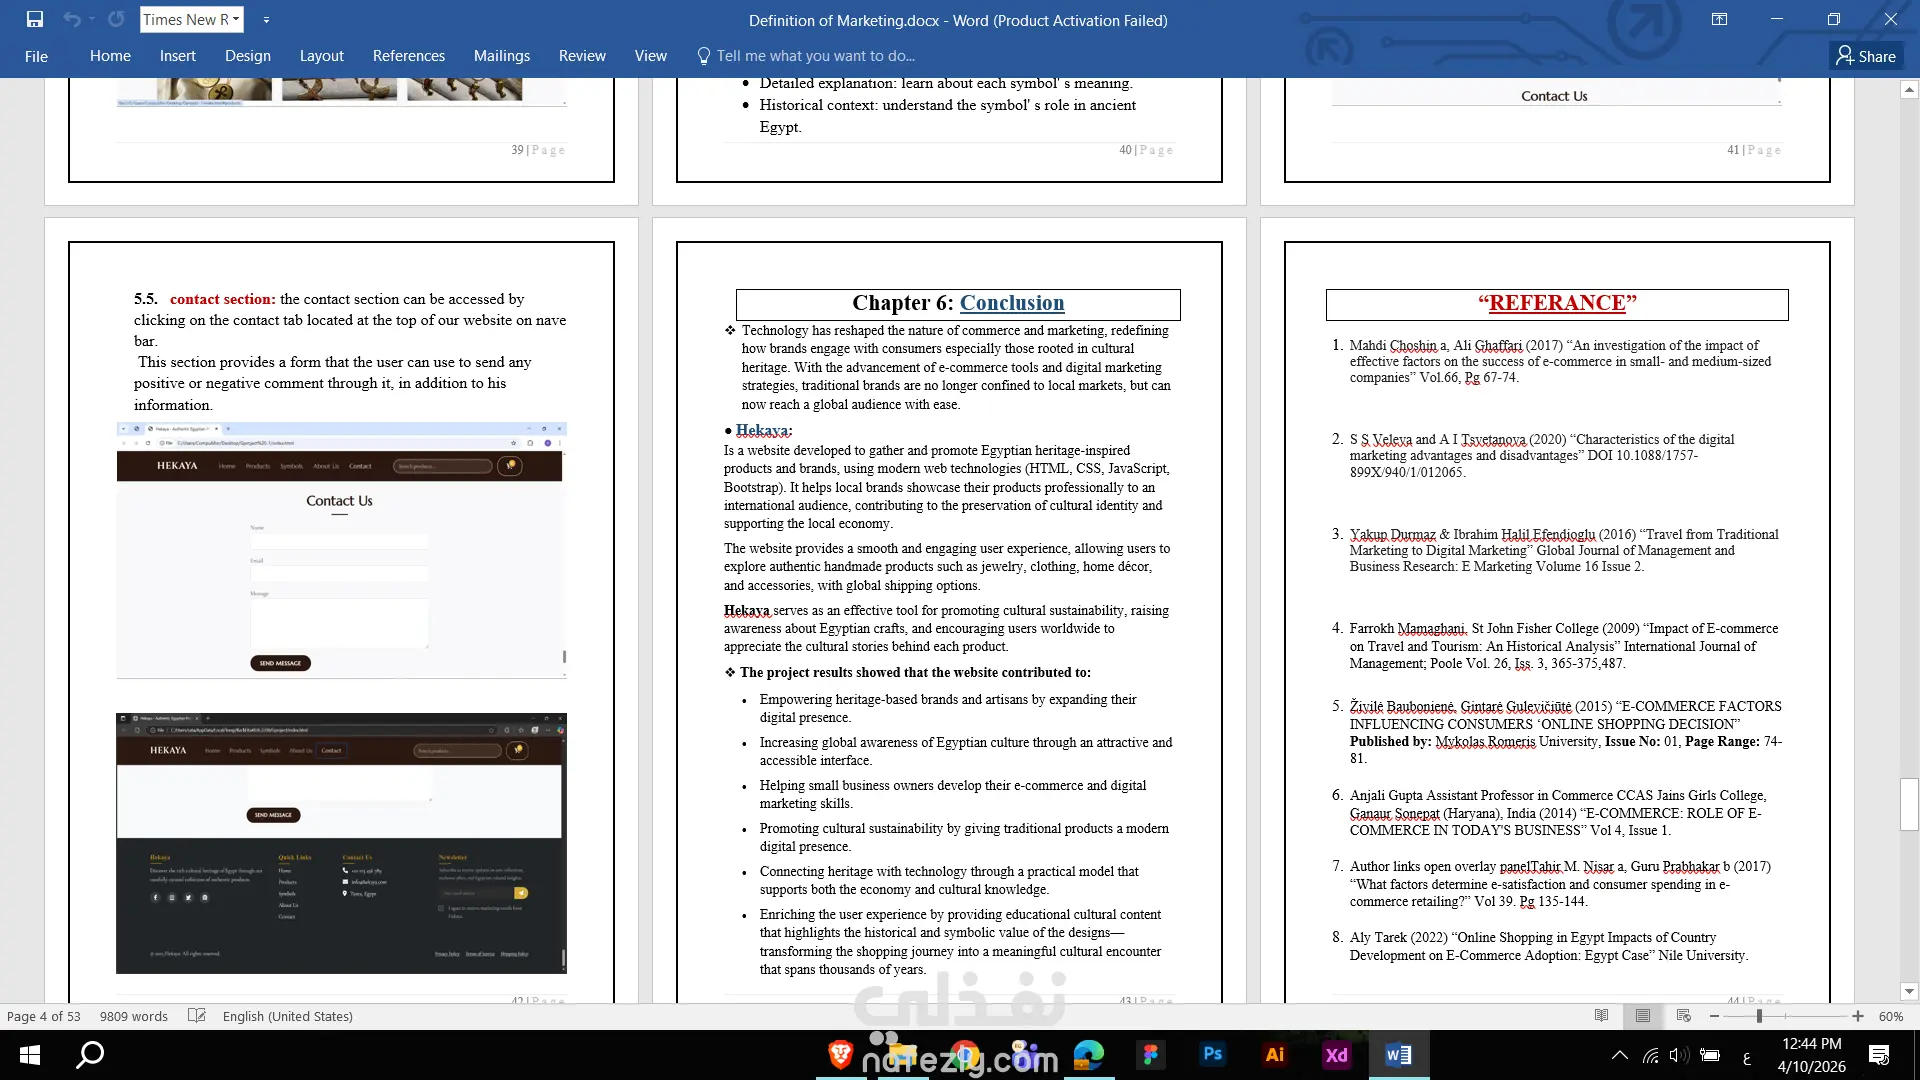The height and width of the screenshot is (1080, 1920).
Task: Click reference 6 by Anjali Gupta
Action: click(1550, 813)
